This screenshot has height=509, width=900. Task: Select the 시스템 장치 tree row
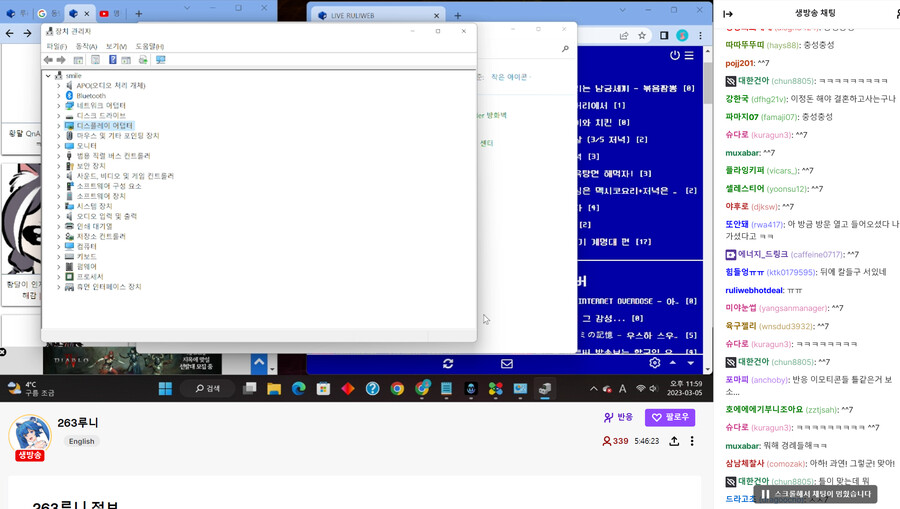(x=88, y=207)
